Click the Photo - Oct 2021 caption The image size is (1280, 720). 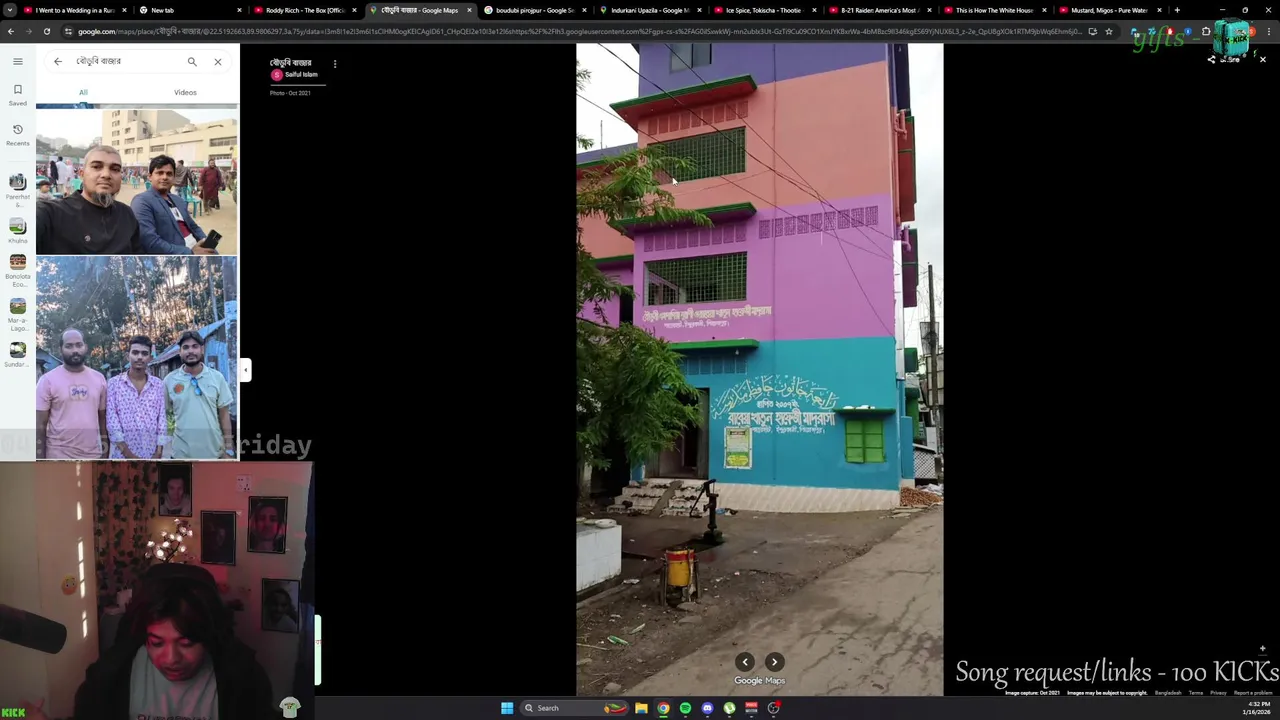(x=290, y=93)
